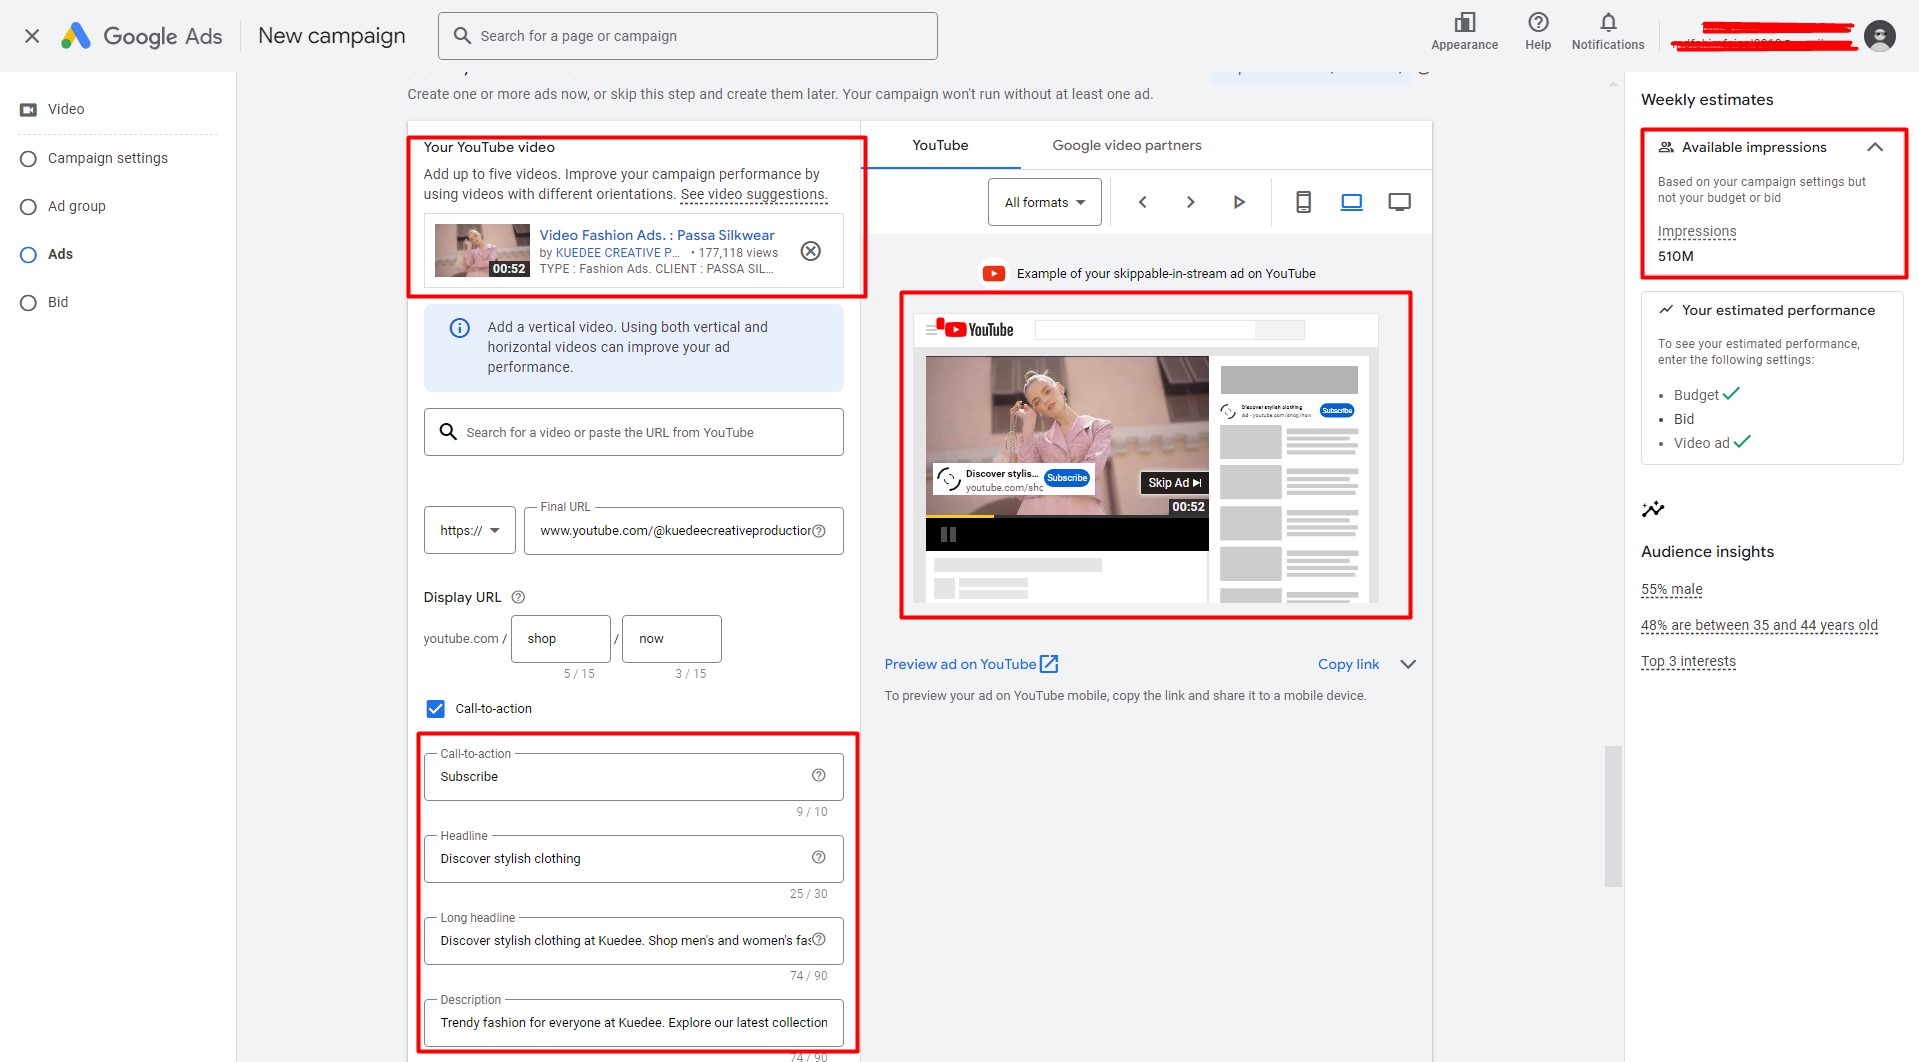1919x1062 pixels.
Task: Click Copy link
Action: 1348,664
